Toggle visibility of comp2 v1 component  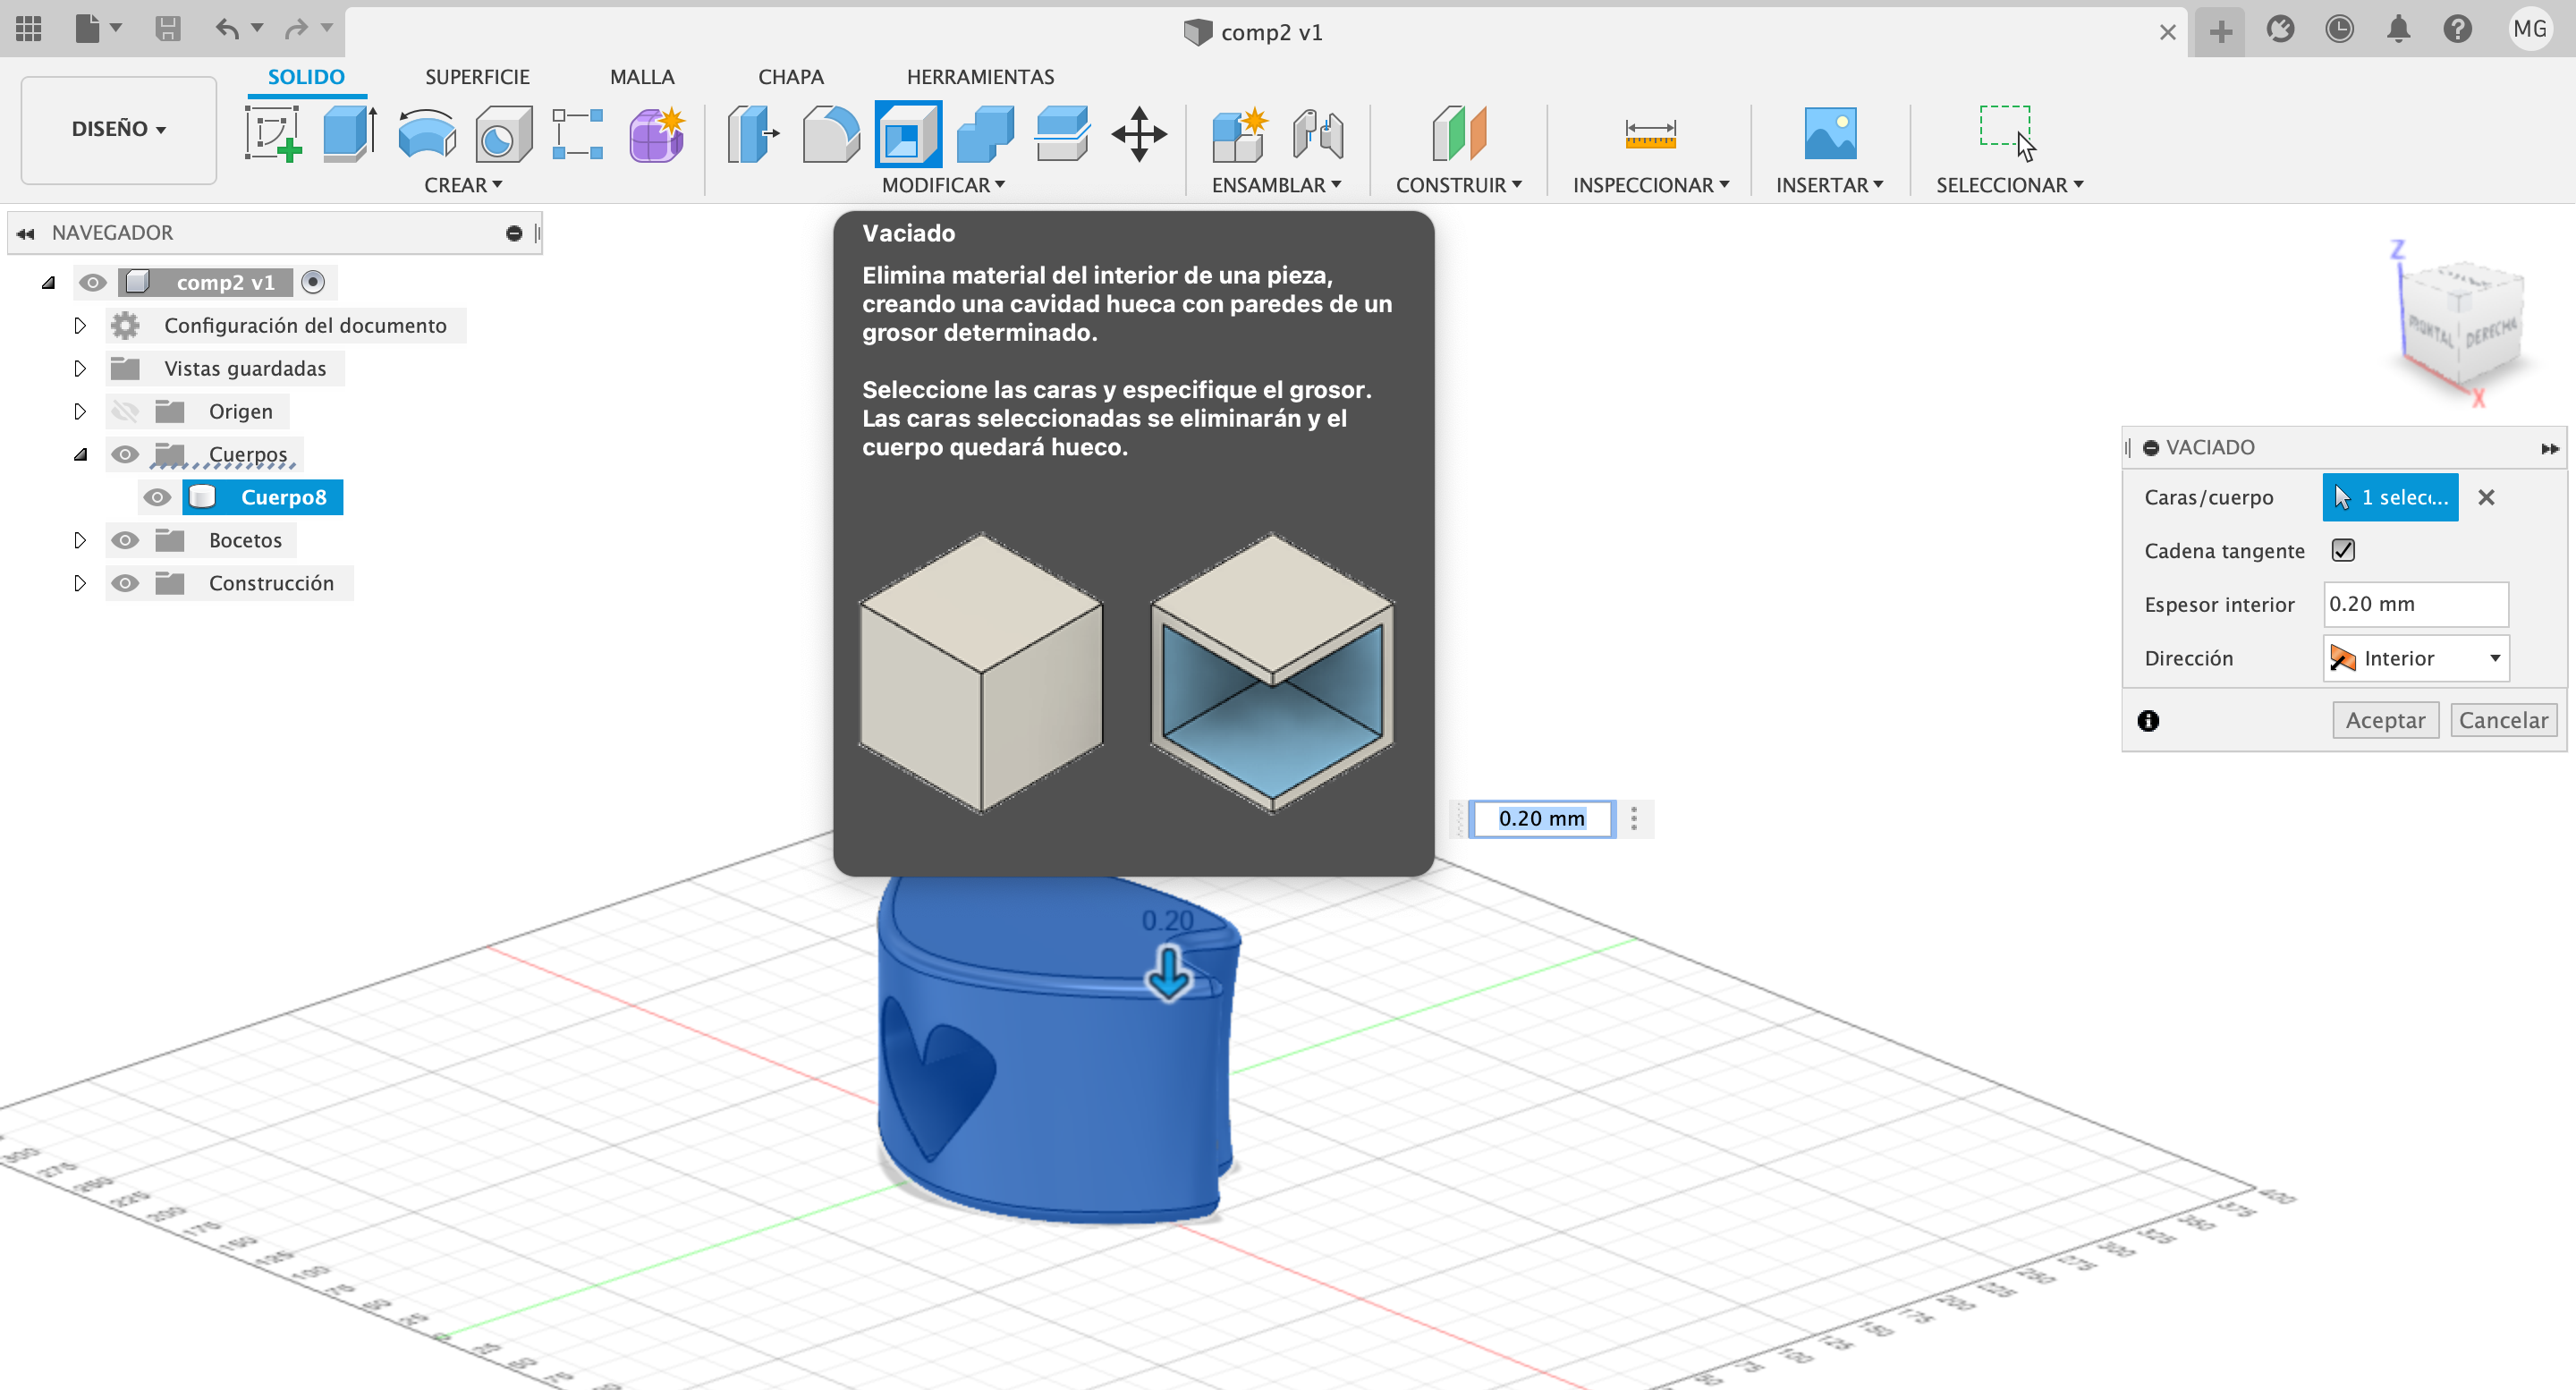(x=93, y=283)
